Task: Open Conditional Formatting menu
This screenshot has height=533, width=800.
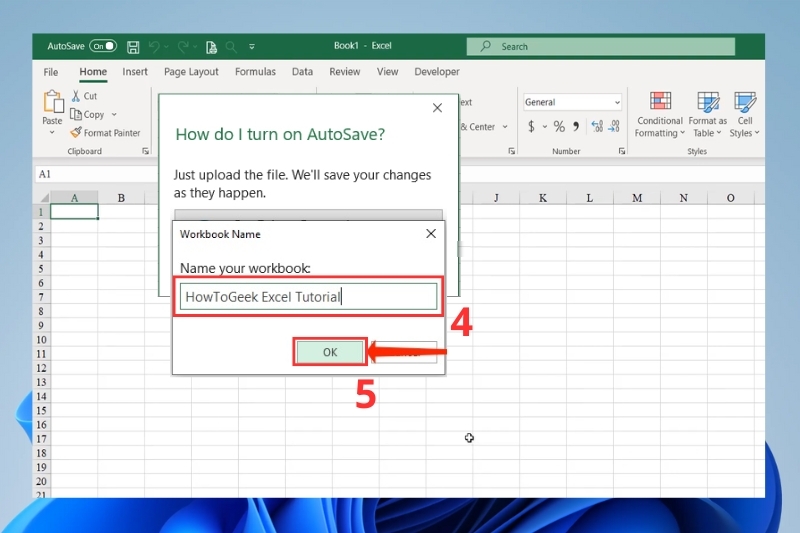Action: coord(660,115)
